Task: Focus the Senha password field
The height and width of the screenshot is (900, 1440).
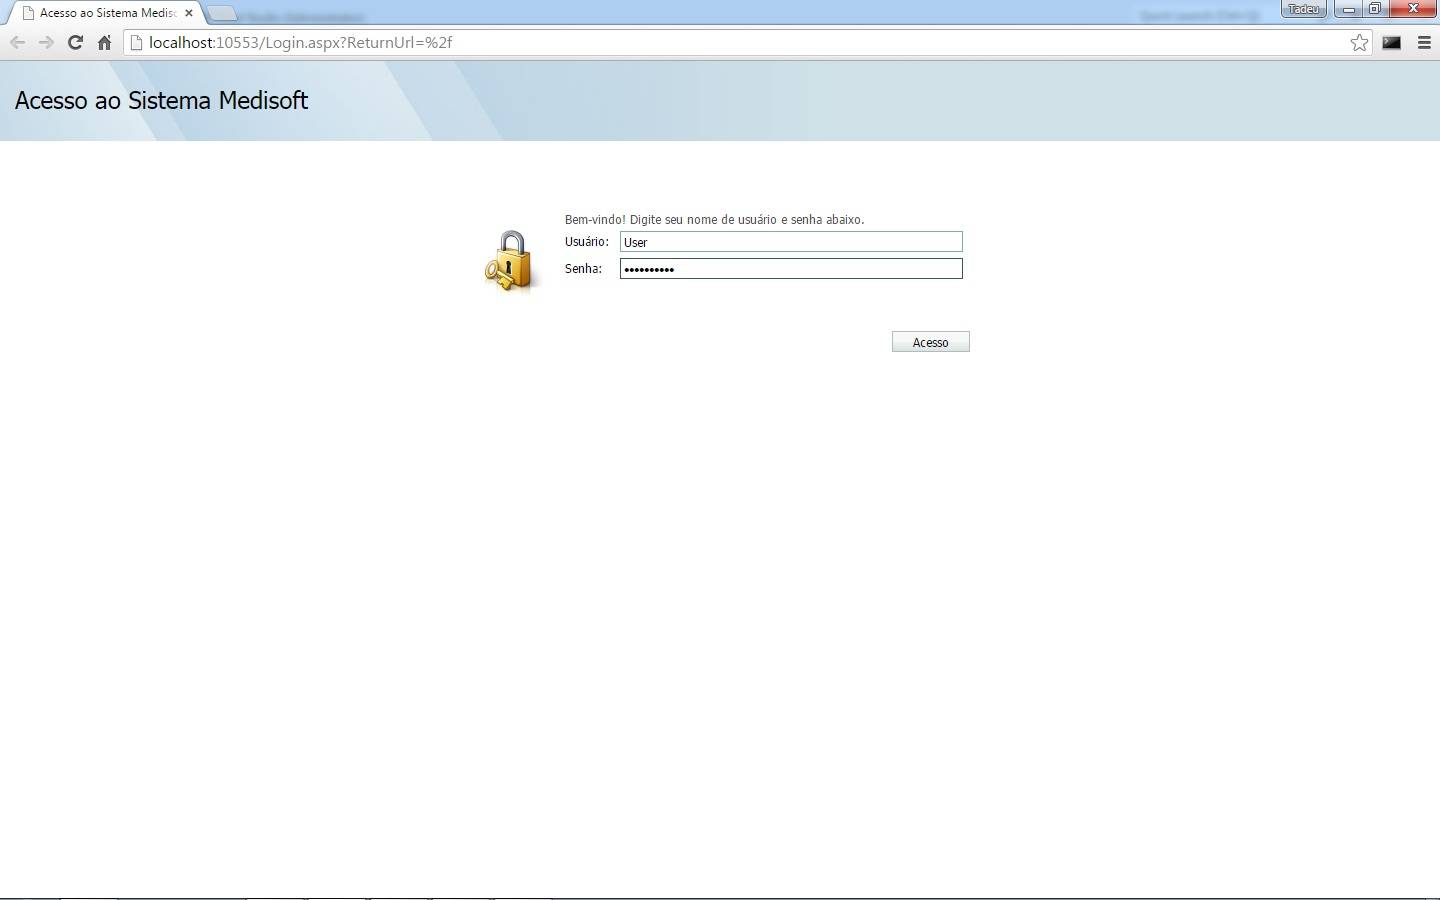Action: (791, 269)
